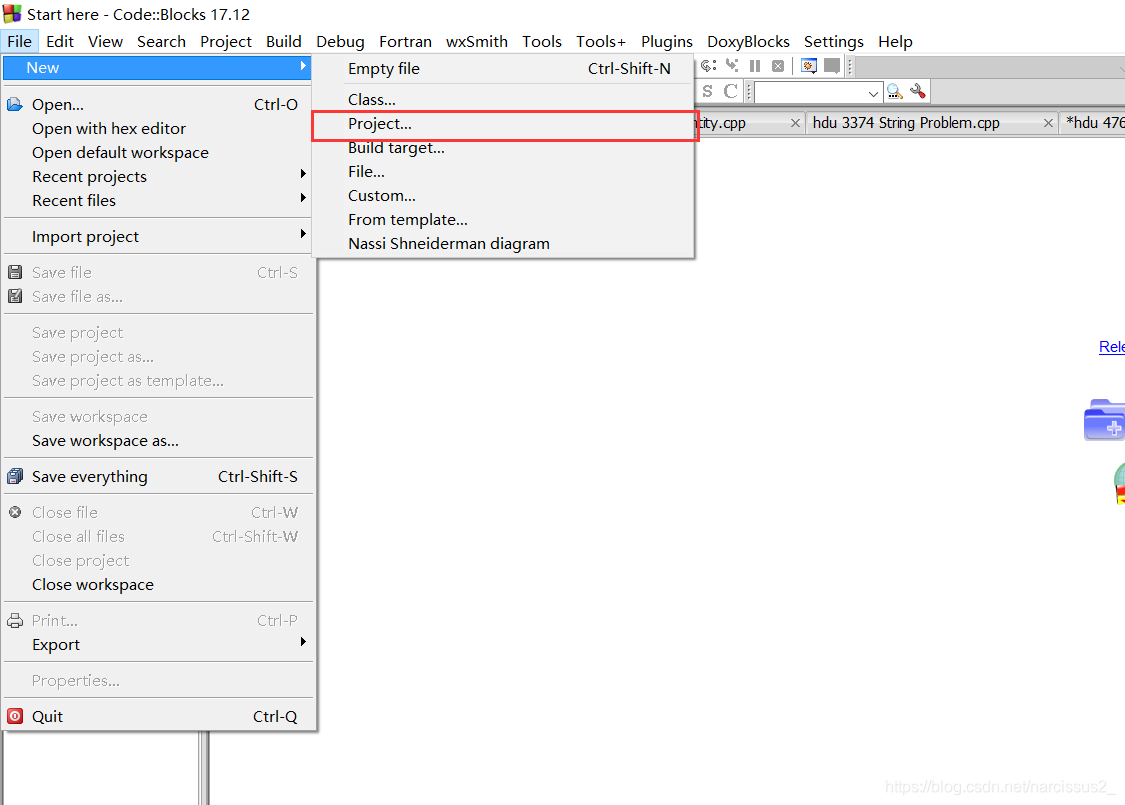Open the File menu
Viewport: 1125px width, 805px height.
click(19, 42)
